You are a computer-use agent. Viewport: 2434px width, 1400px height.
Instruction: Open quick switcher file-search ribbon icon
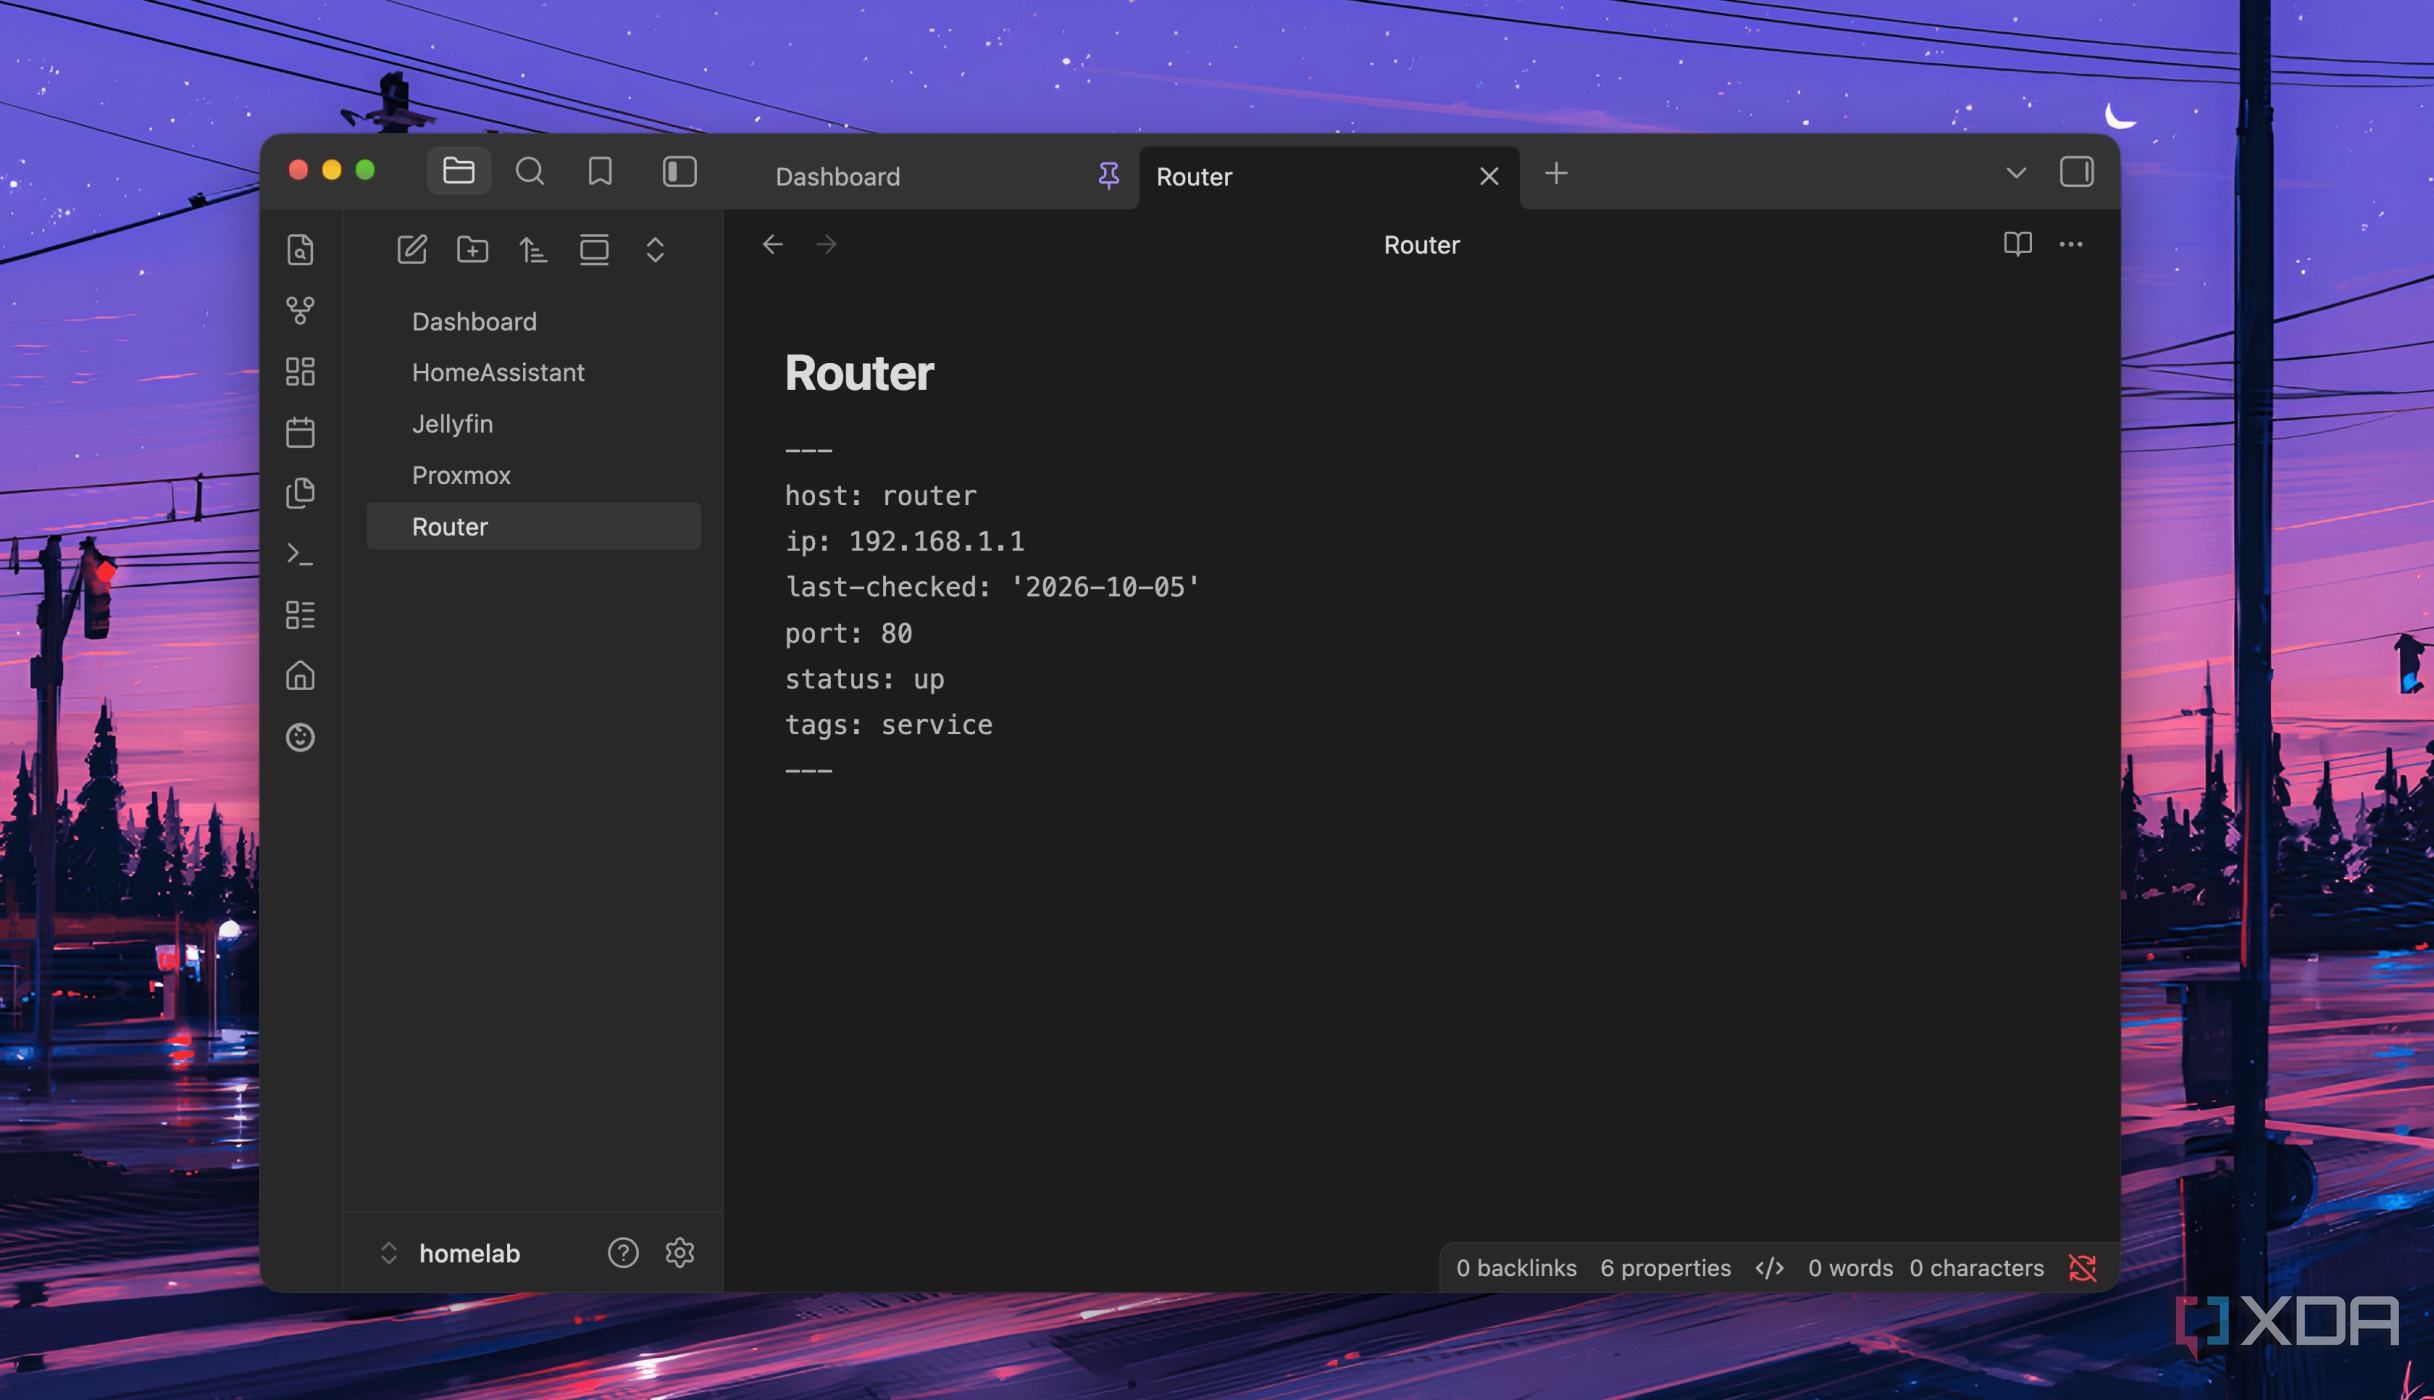click(x=300, y=249)
